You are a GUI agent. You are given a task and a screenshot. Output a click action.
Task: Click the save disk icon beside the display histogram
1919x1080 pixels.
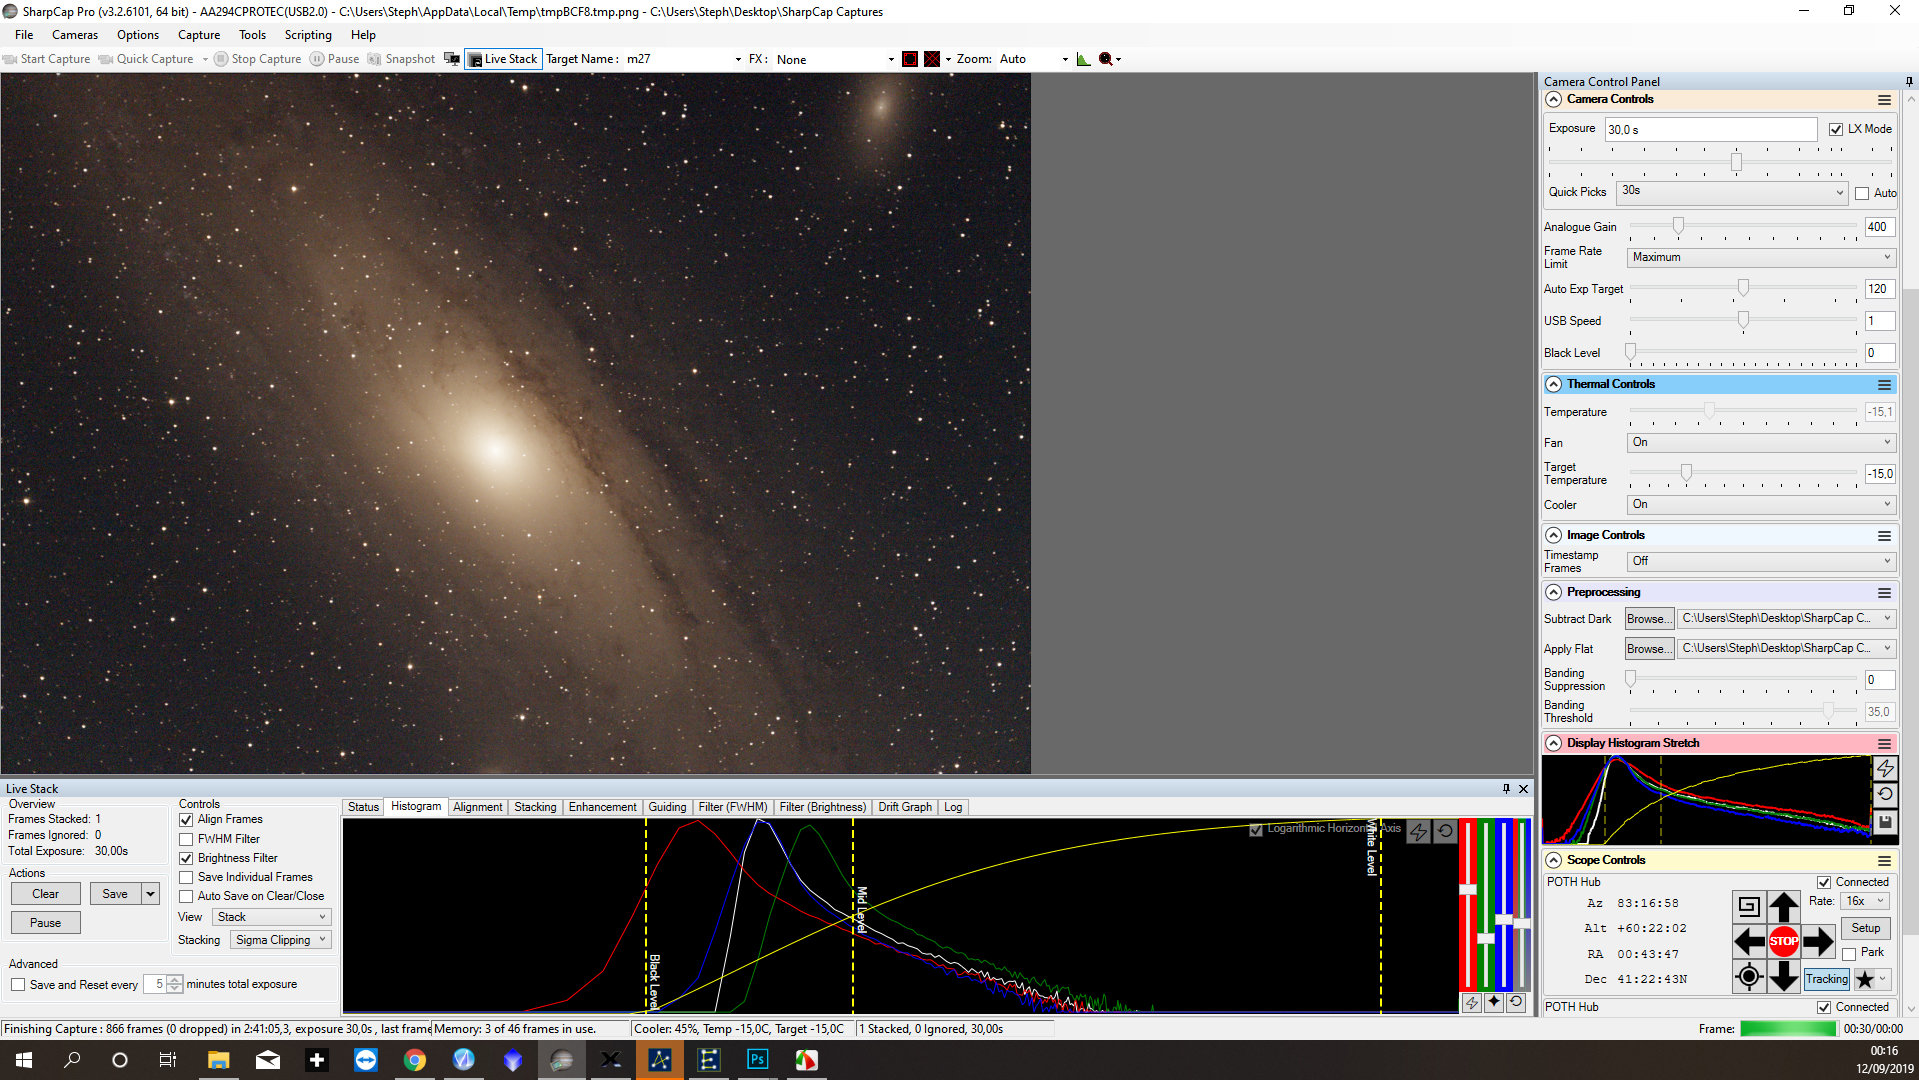pos(1885,822)
